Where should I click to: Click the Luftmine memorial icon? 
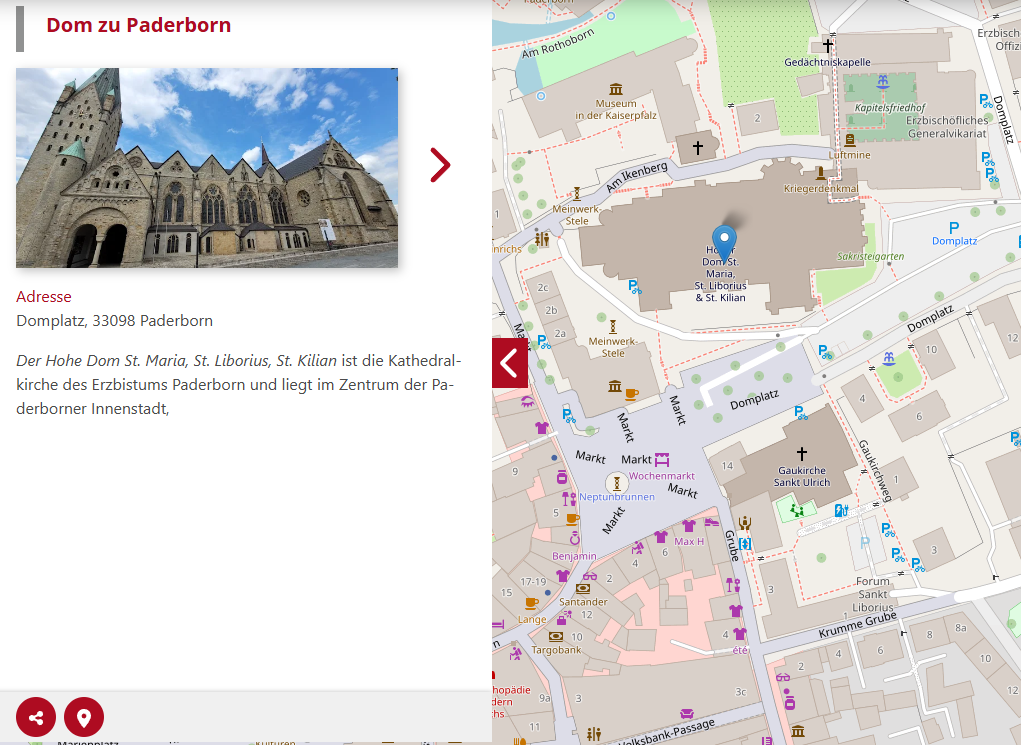point(850,139)
